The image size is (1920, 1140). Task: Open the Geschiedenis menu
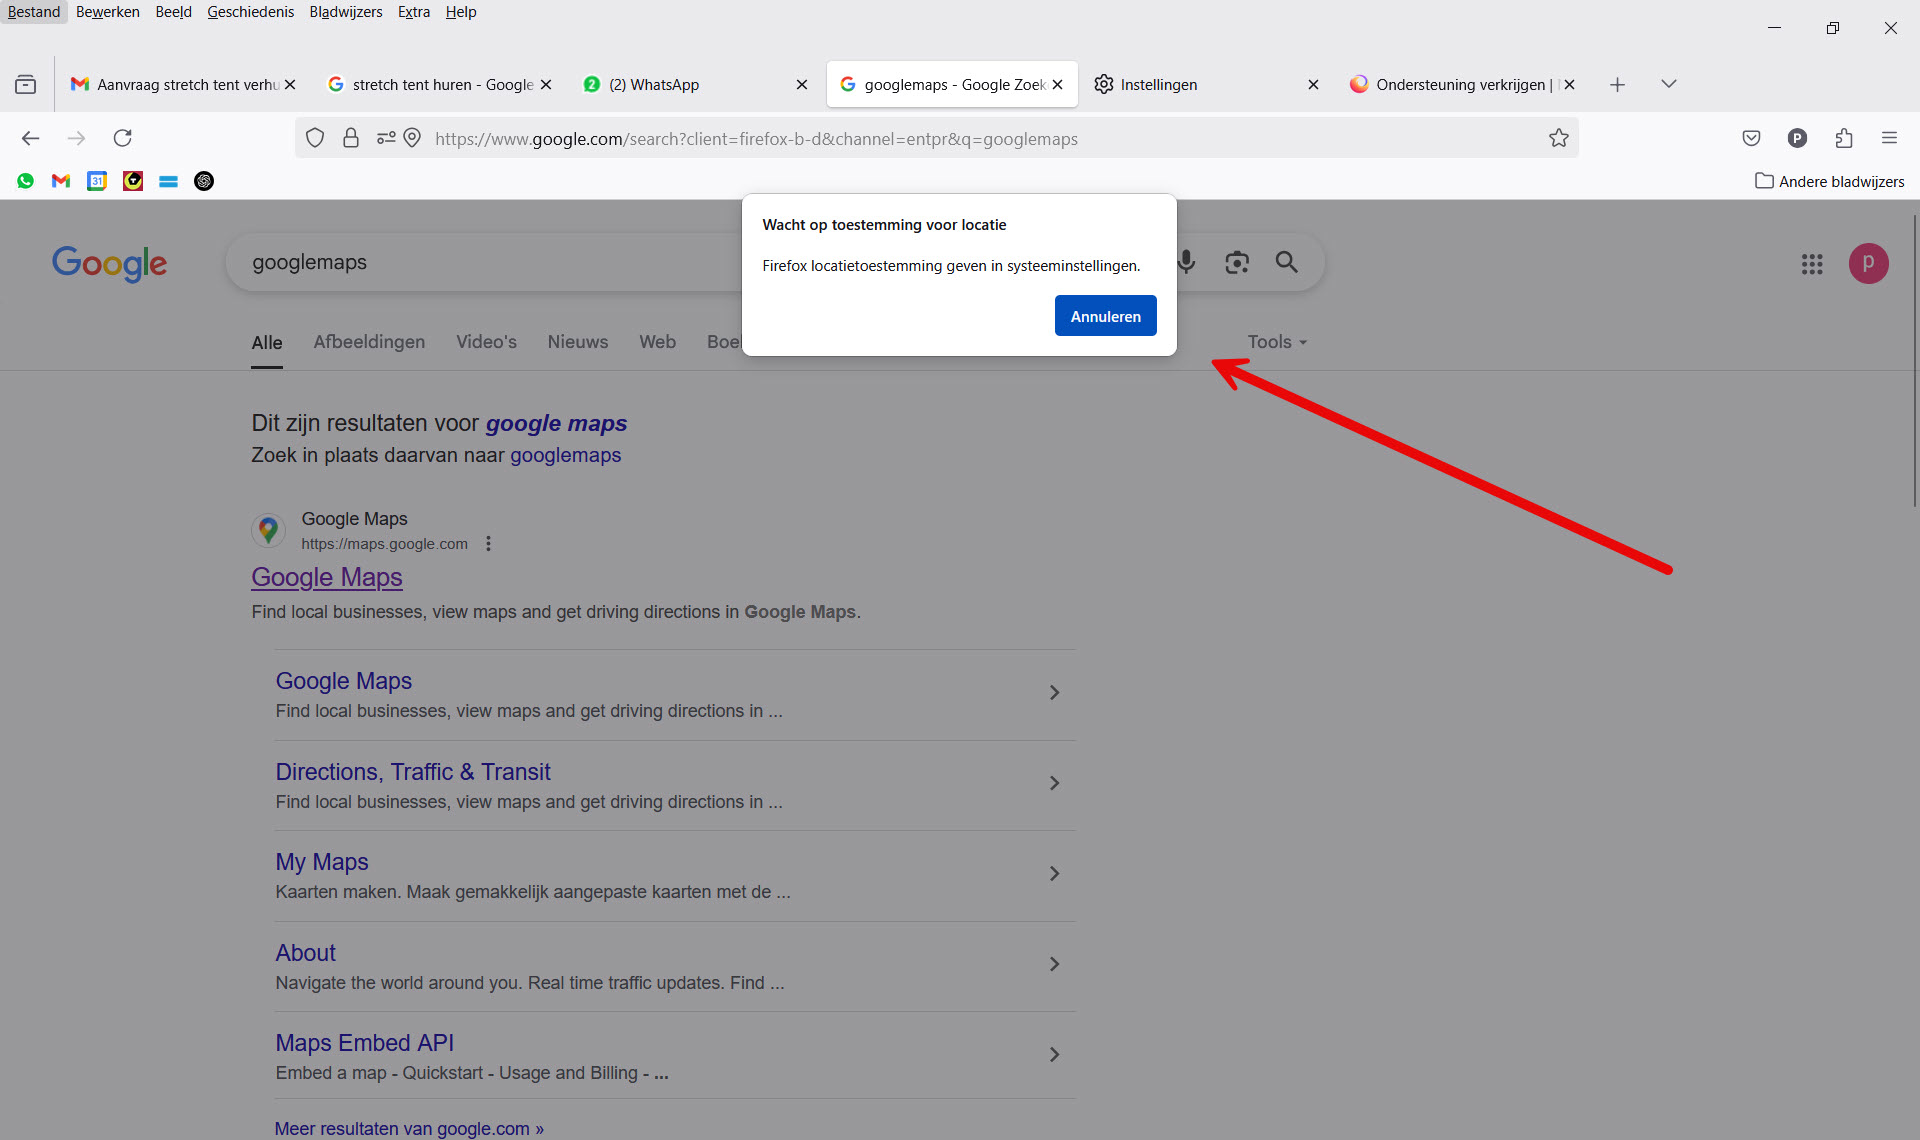click(x=250, y=12)
